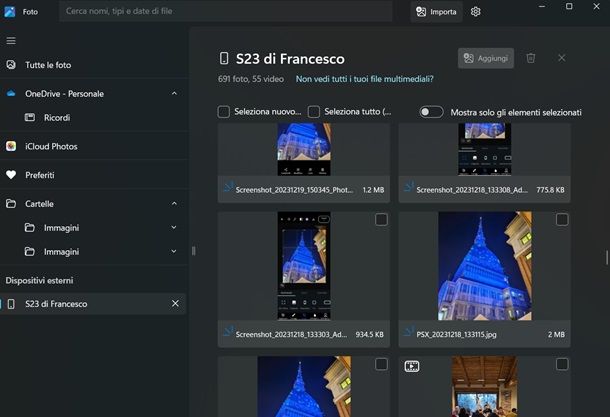The width and height of the screenshot is (610, 417).
Task: Click the '934.5 KB' file size label
Action: click(370, 335)
